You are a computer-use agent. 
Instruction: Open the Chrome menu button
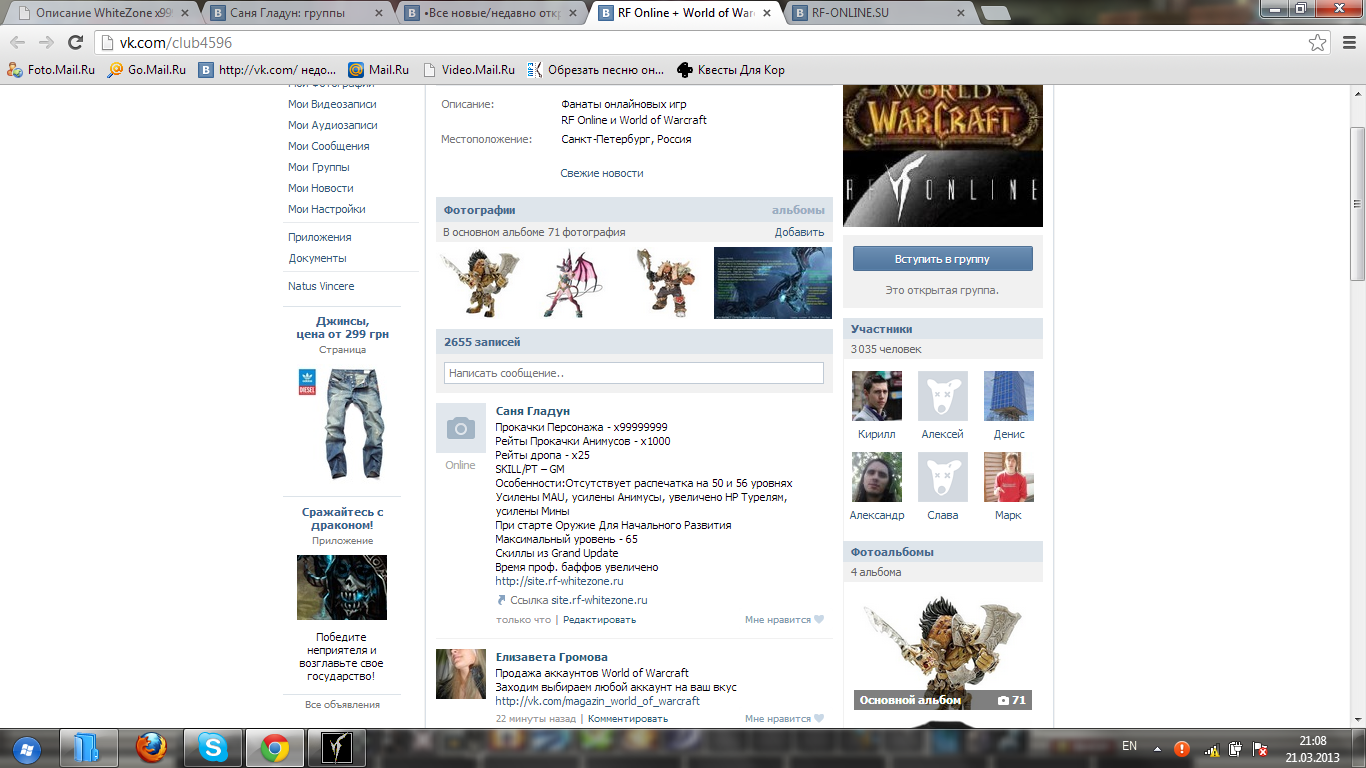pyautogui.click(x=1347, y=43)
